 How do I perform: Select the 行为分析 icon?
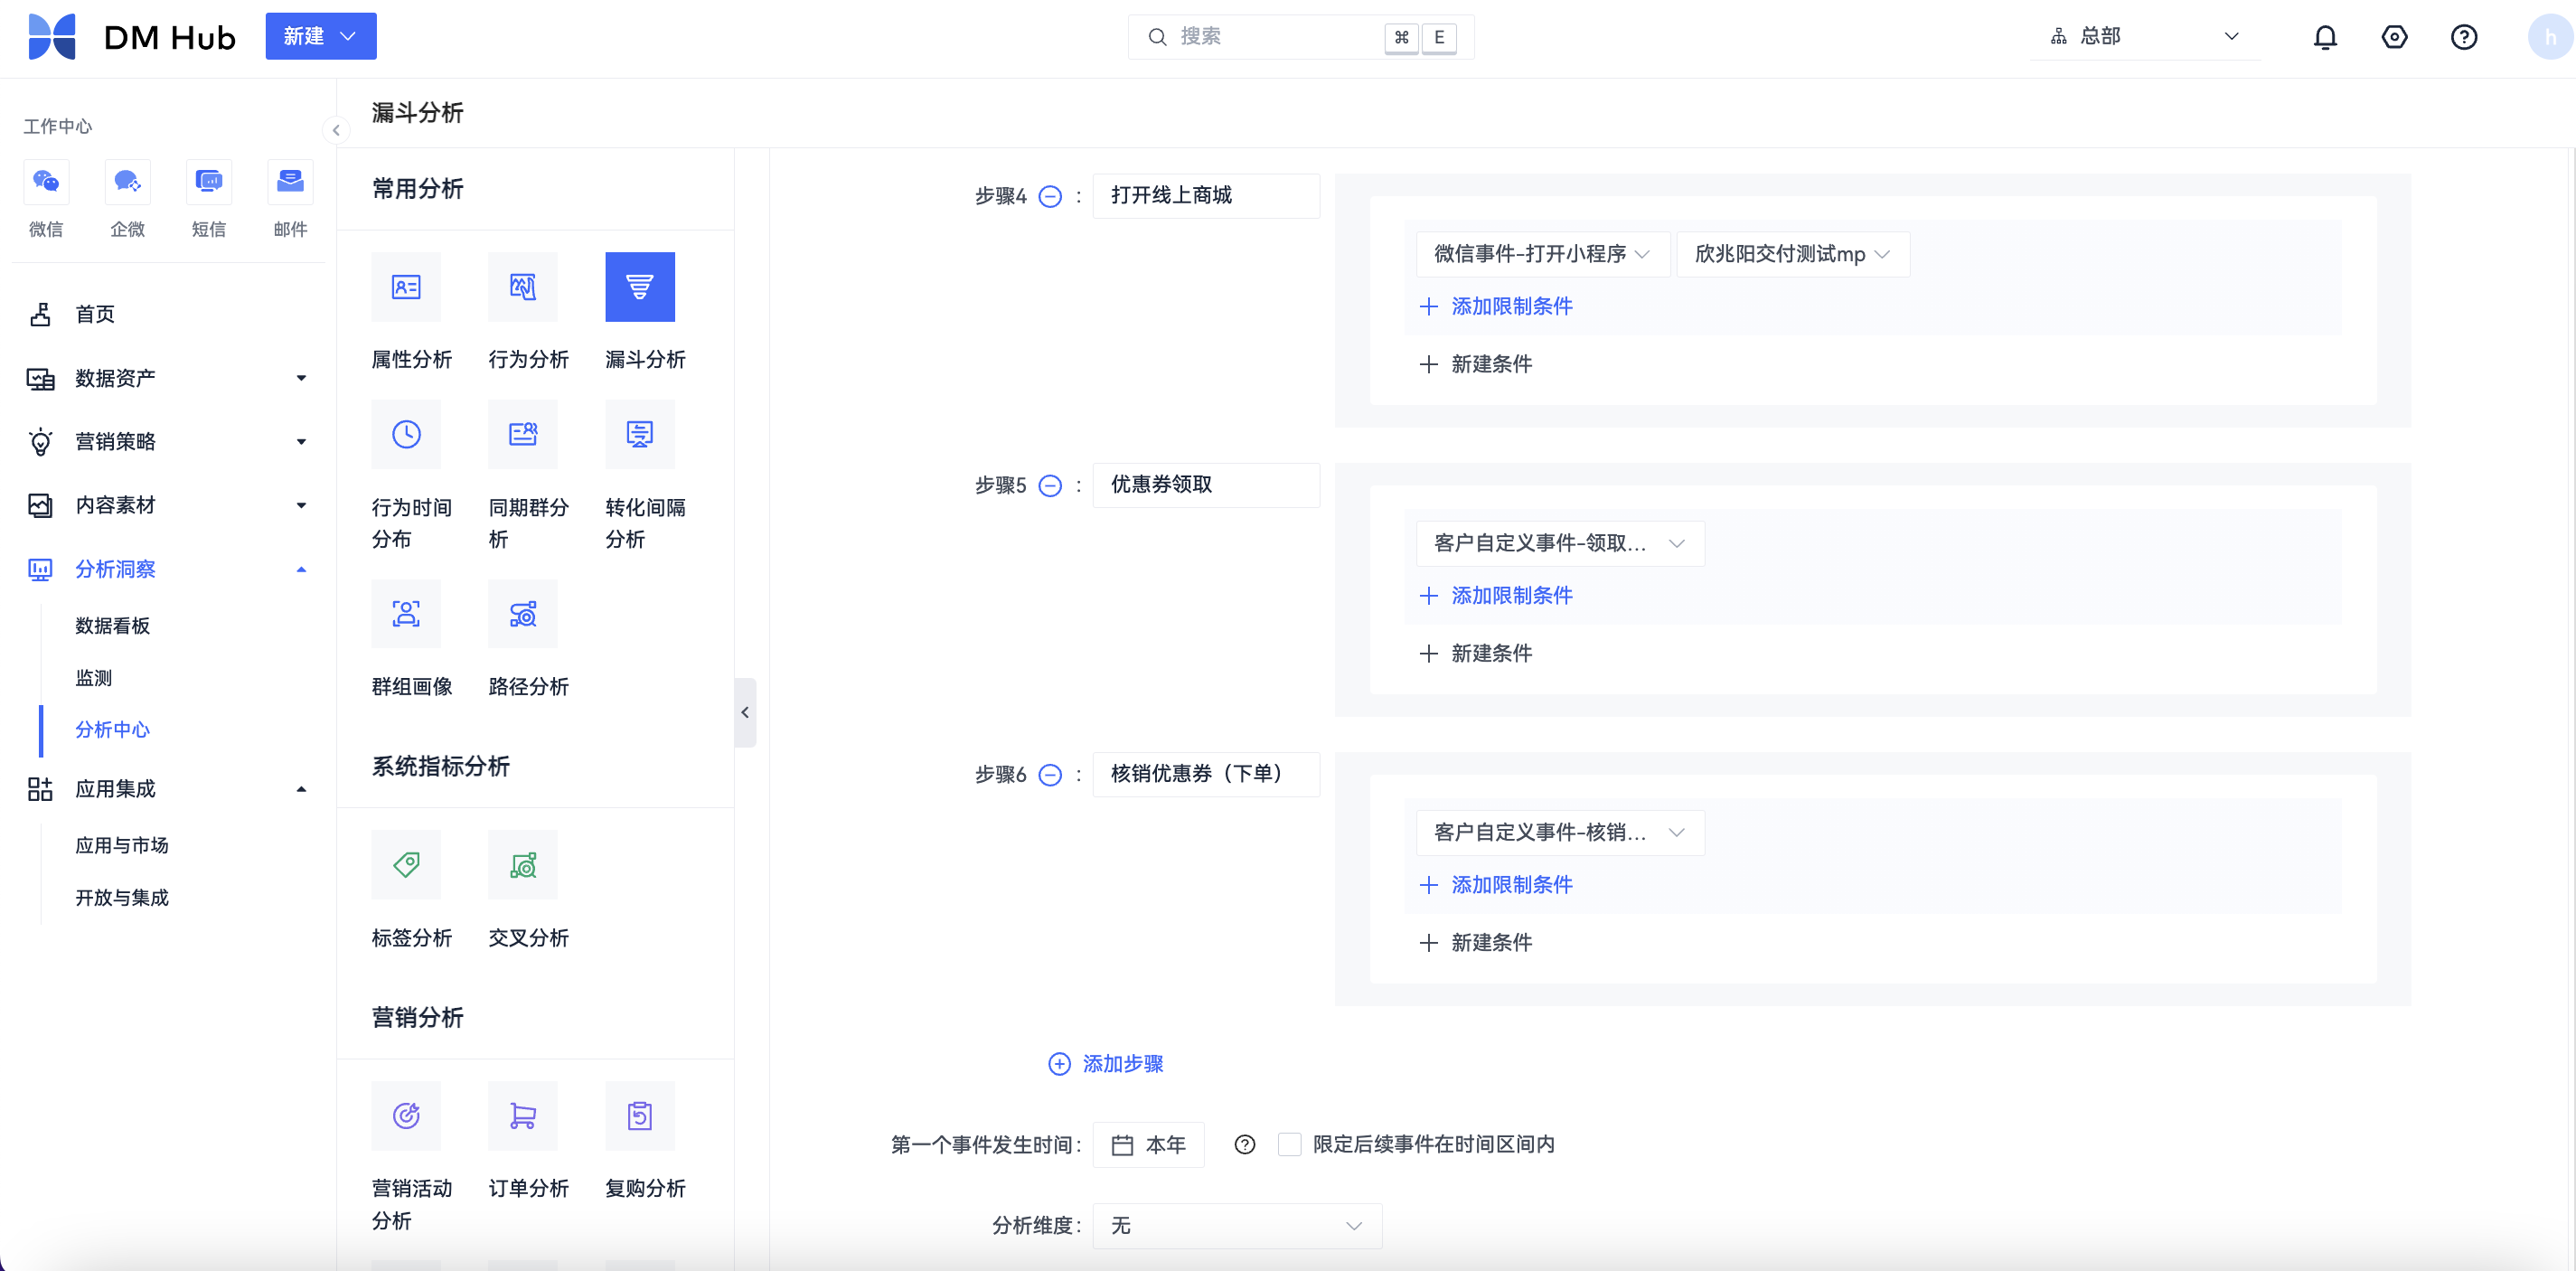pyautogui.click(x=523, y=287)
